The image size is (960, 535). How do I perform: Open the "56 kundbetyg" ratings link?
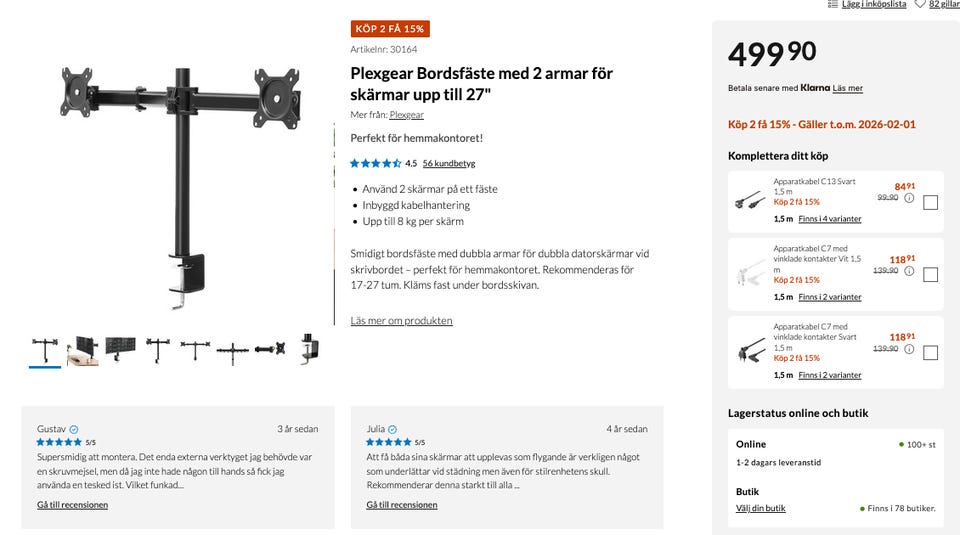pos(448,163)
